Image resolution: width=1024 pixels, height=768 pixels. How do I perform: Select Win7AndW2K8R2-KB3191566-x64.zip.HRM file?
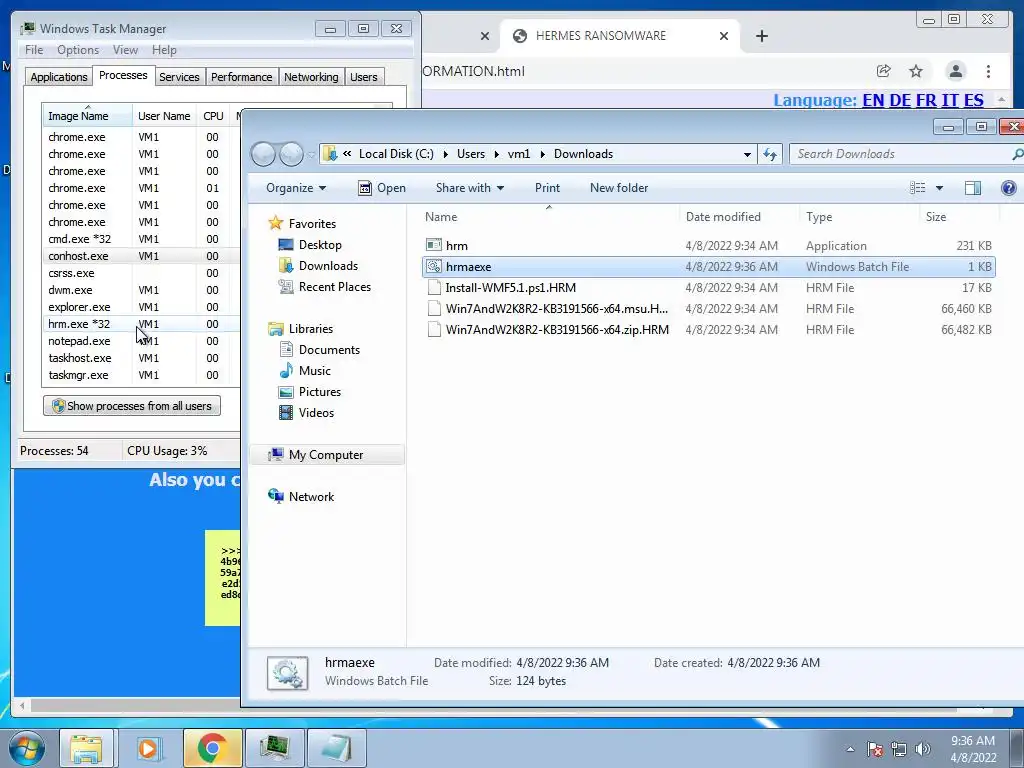pos(709,330)
